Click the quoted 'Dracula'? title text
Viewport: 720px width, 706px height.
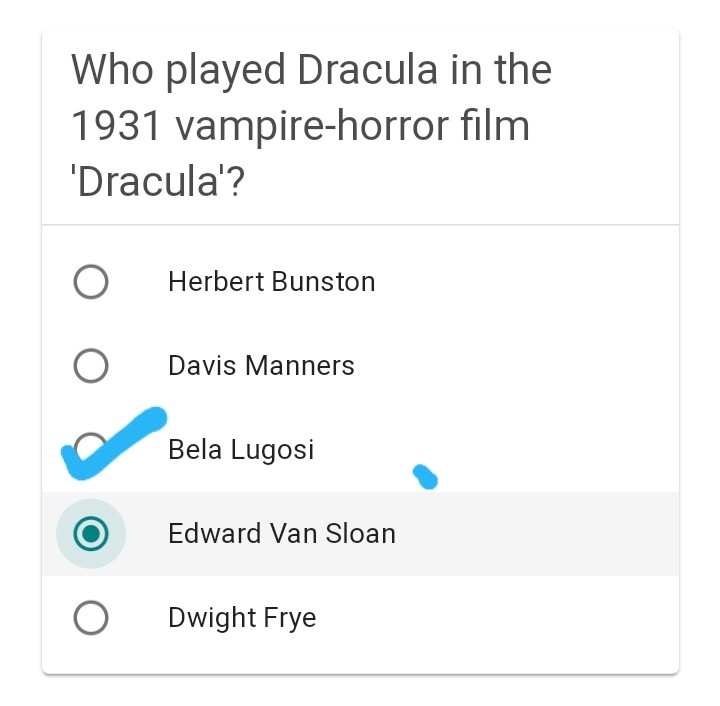(158, 184)
